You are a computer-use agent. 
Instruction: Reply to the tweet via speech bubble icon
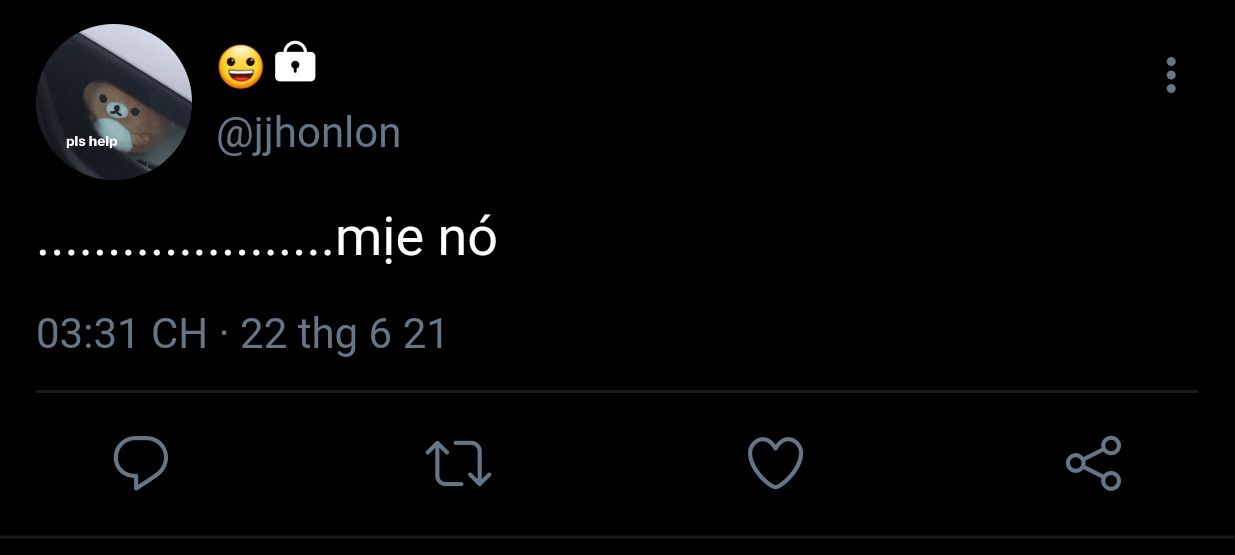[141, 463]
